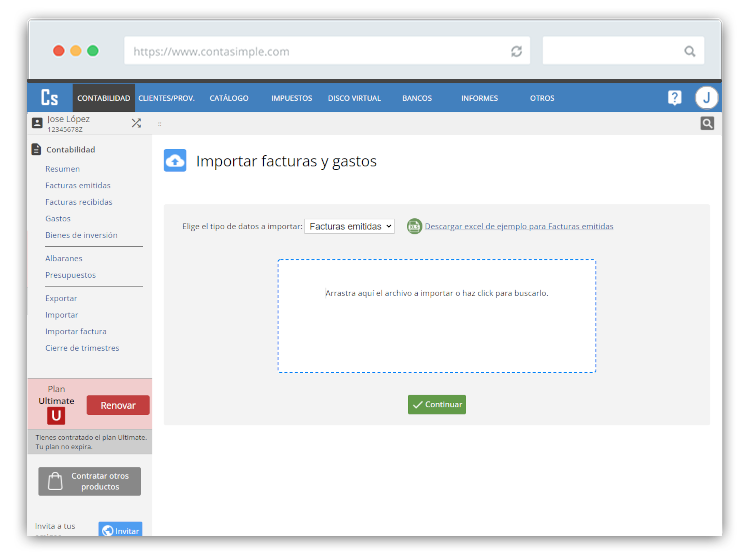750x552 pixels.
Task: Click the cloud upload icon by title
Action: coord(175,161)
